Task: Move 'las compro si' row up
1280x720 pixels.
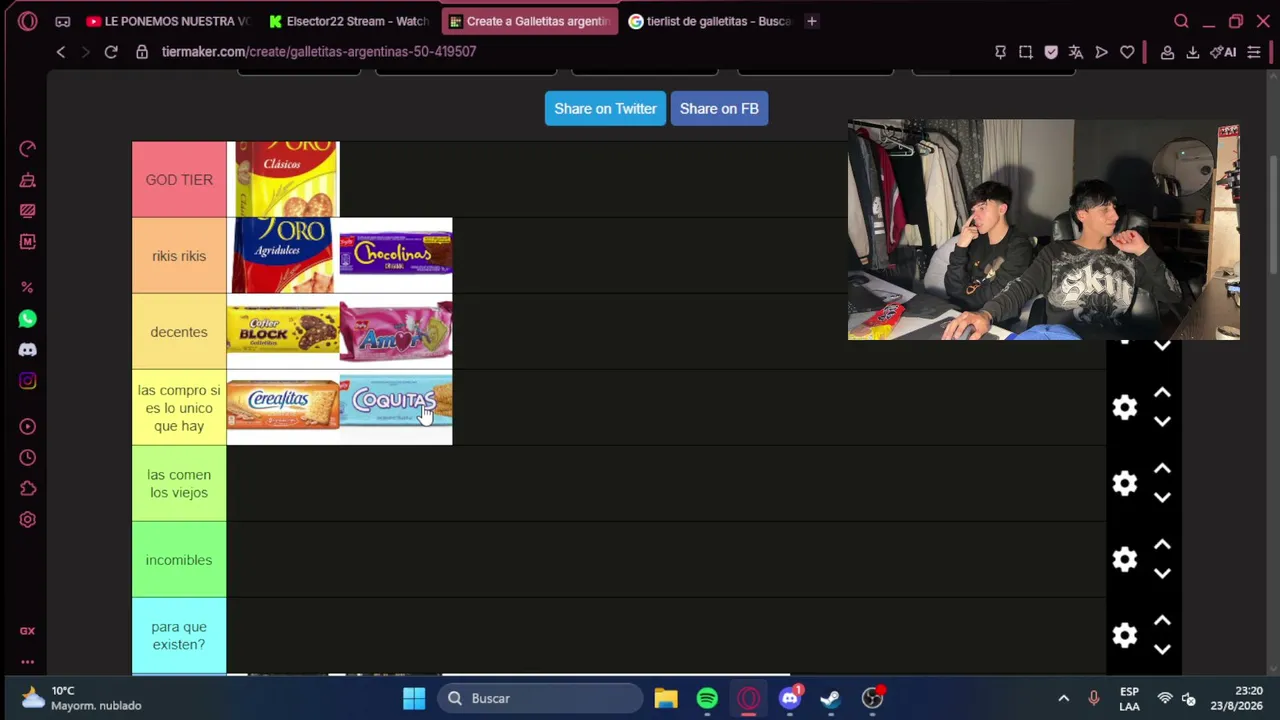Action: 1162,393
